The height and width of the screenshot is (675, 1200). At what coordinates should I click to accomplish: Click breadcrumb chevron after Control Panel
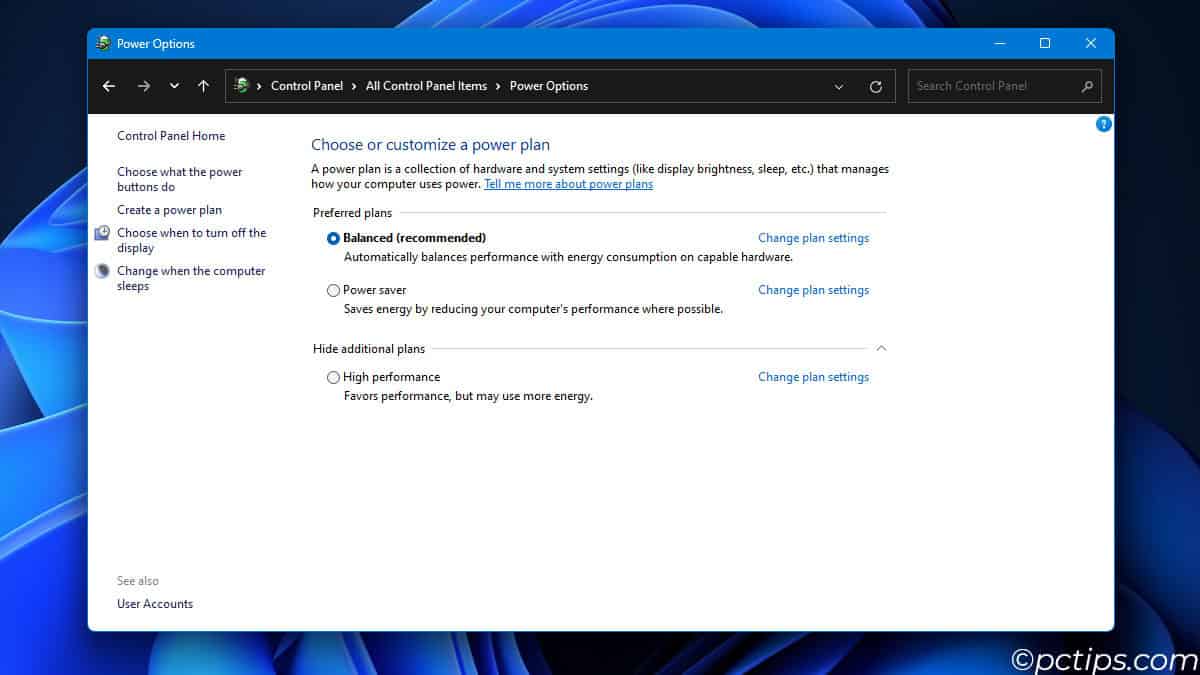coord(355,86)
